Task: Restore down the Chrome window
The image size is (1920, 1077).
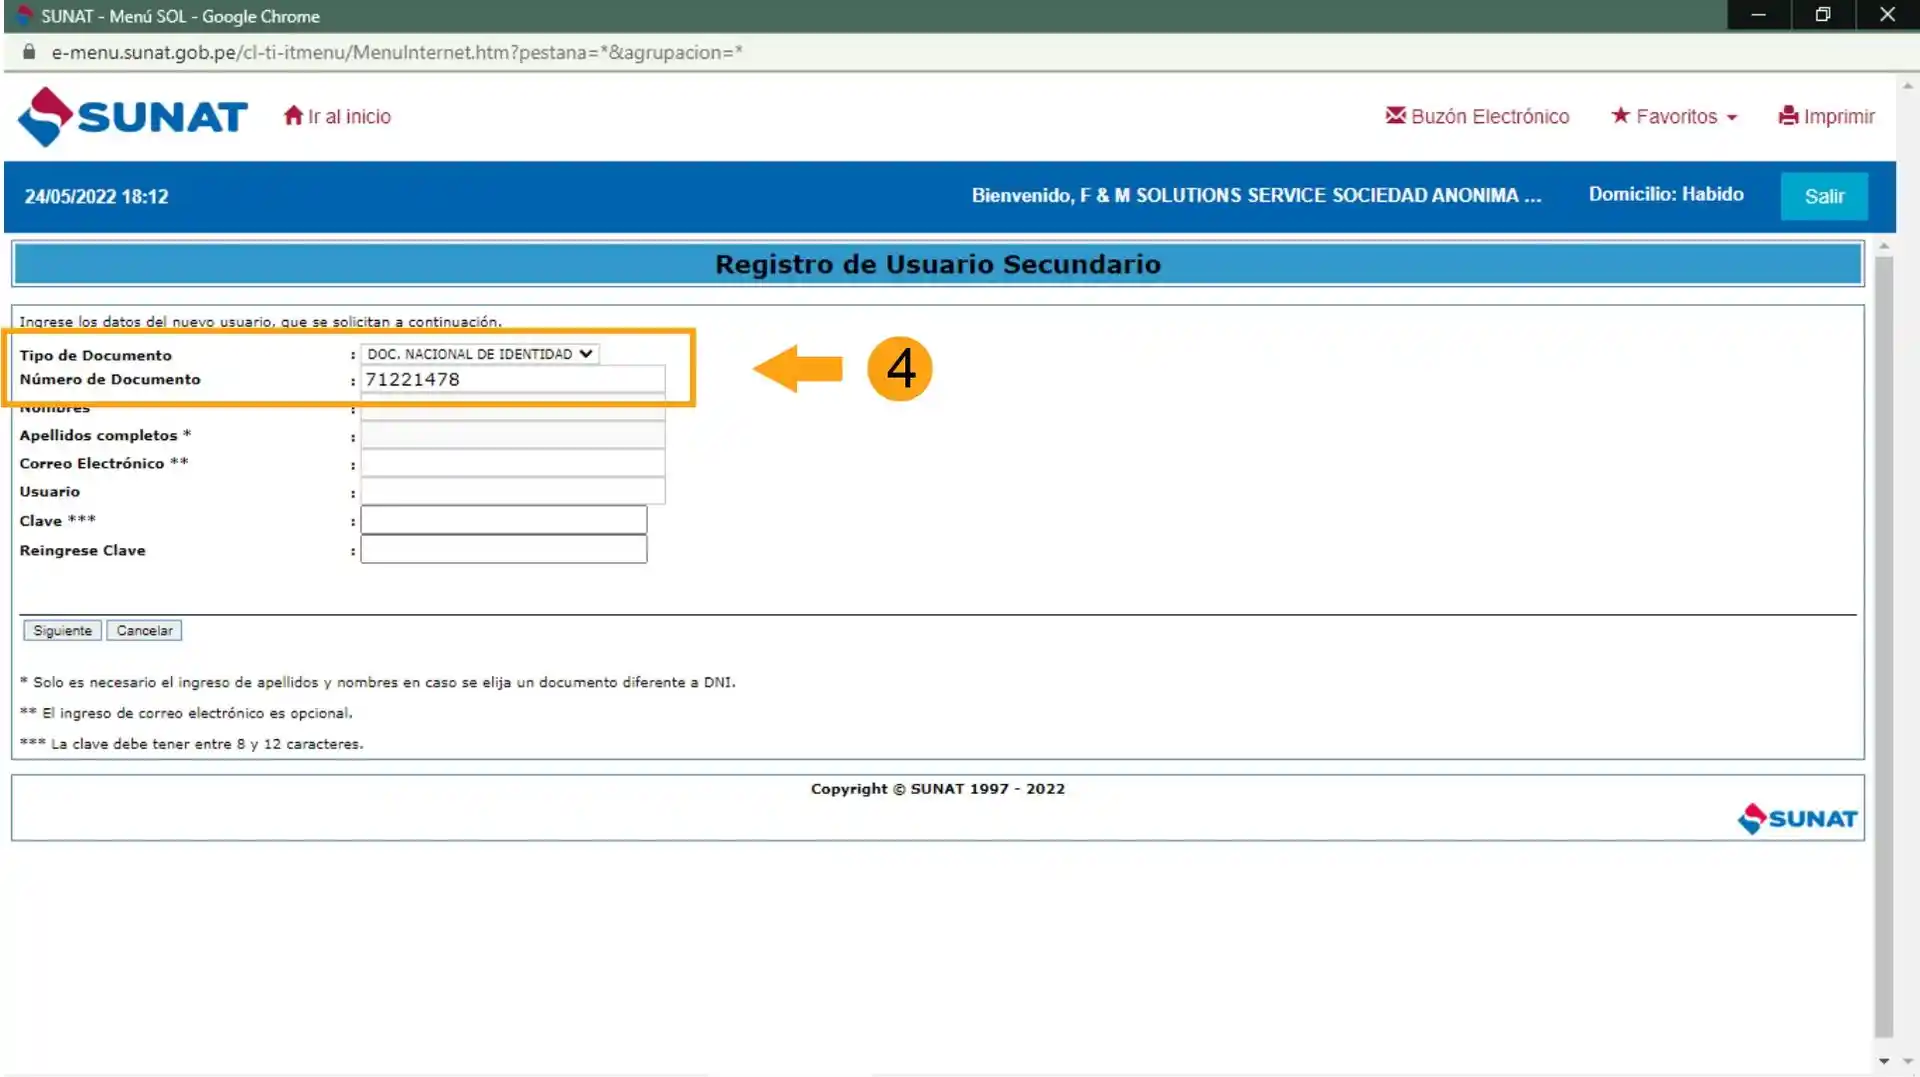Action: (x=1823, y=15)
